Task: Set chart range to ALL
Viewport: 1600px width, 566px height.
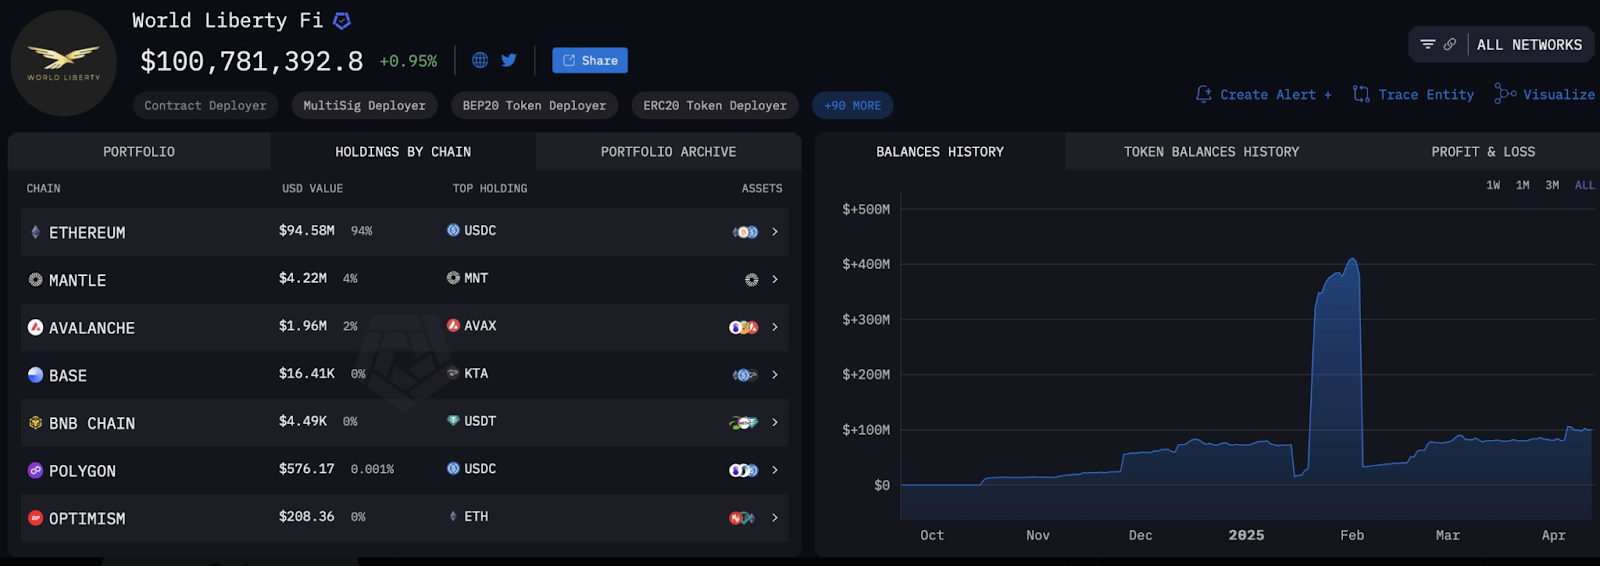Action: (x=1584, y=185)
